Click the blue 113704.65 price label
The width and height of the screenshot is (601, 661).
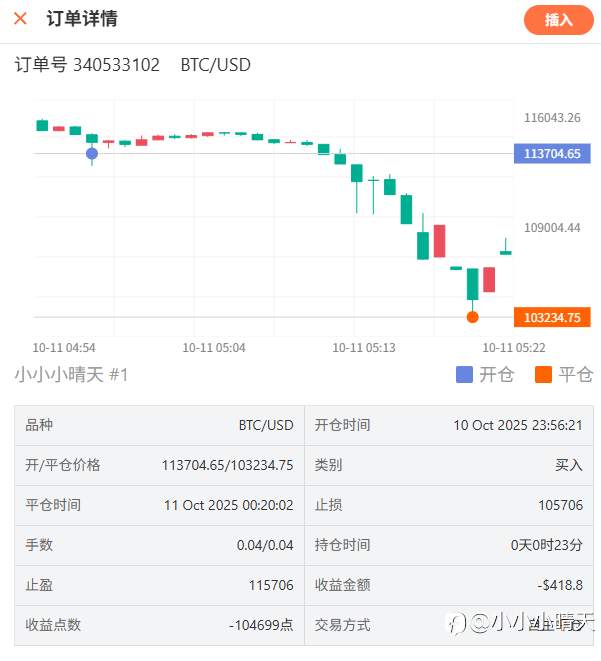(551, 153)
